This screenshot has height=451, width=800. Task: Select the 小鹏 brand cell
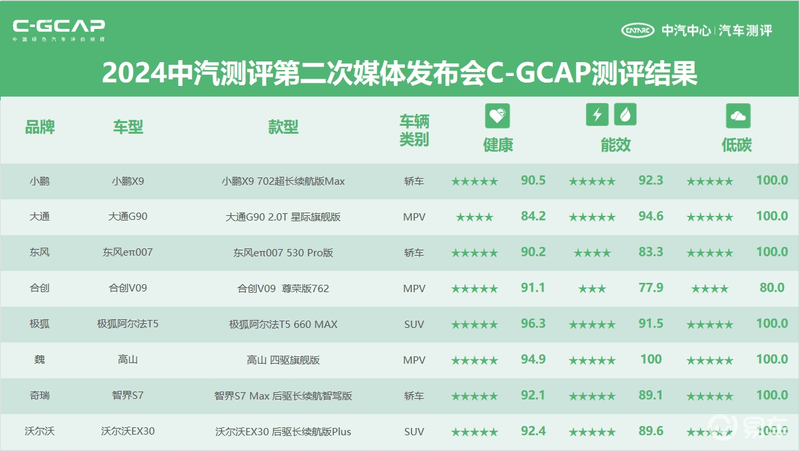39,181
